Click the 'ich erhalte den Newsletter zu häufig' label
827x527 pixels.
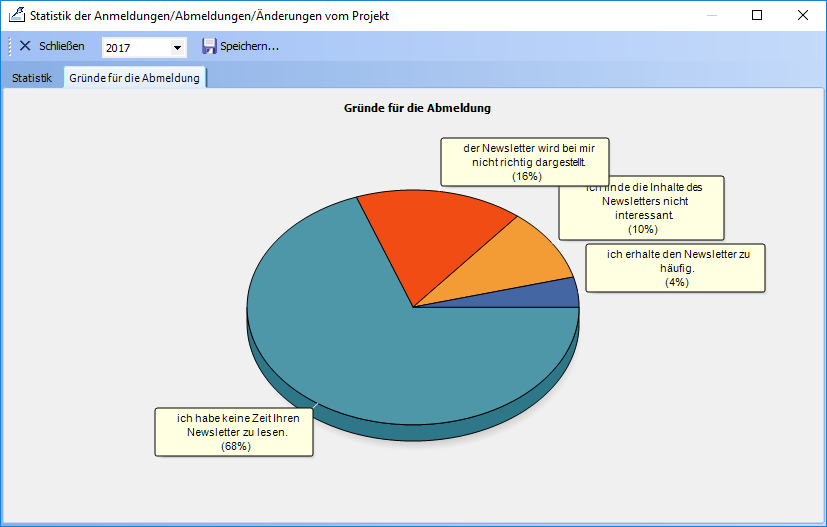[675, 268]
